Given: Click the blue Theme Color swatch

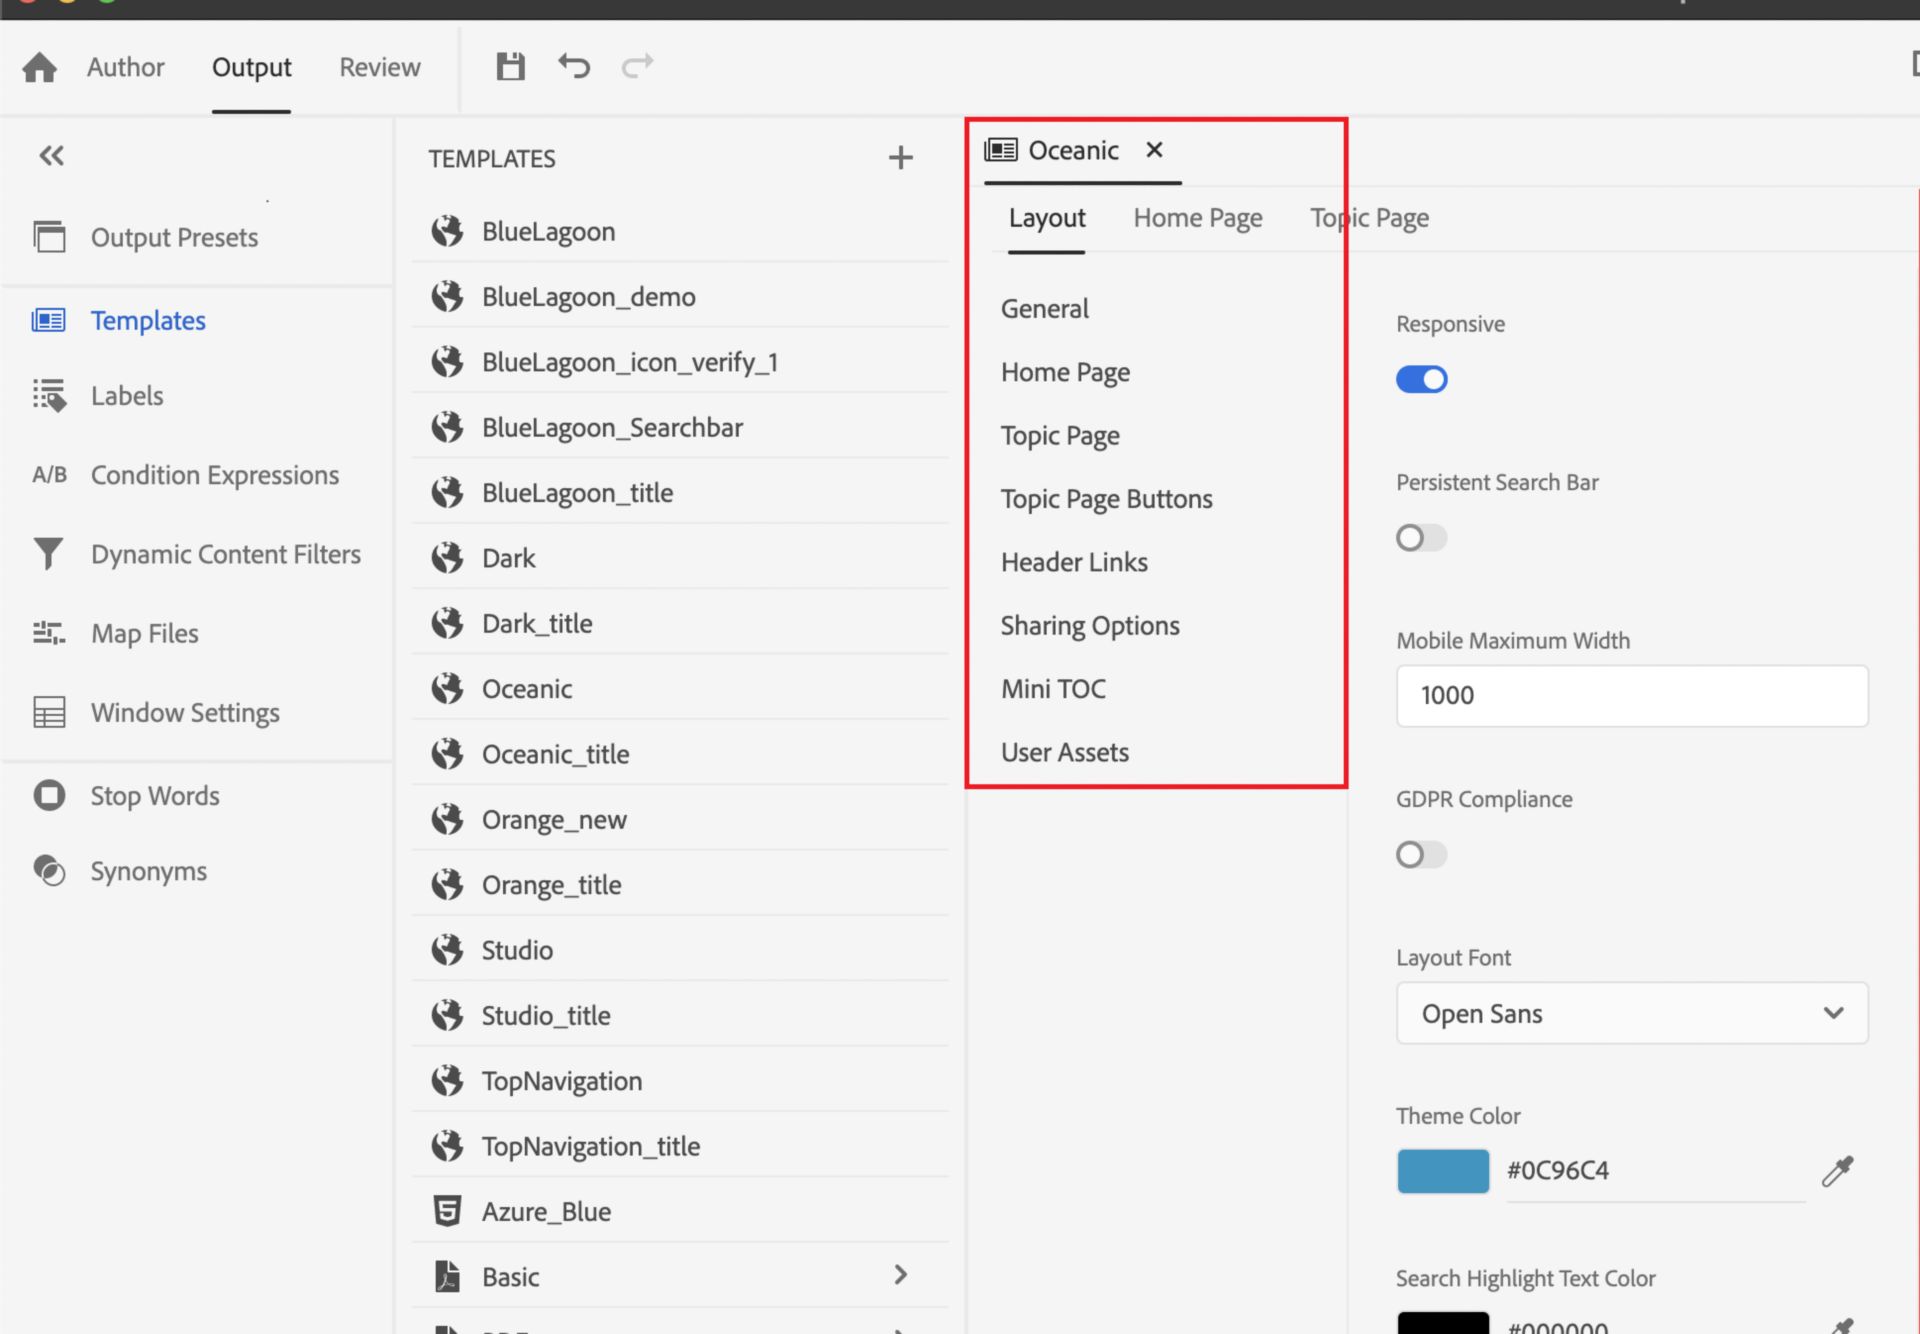Looking at the screenshot, I should point(1442,1171).
